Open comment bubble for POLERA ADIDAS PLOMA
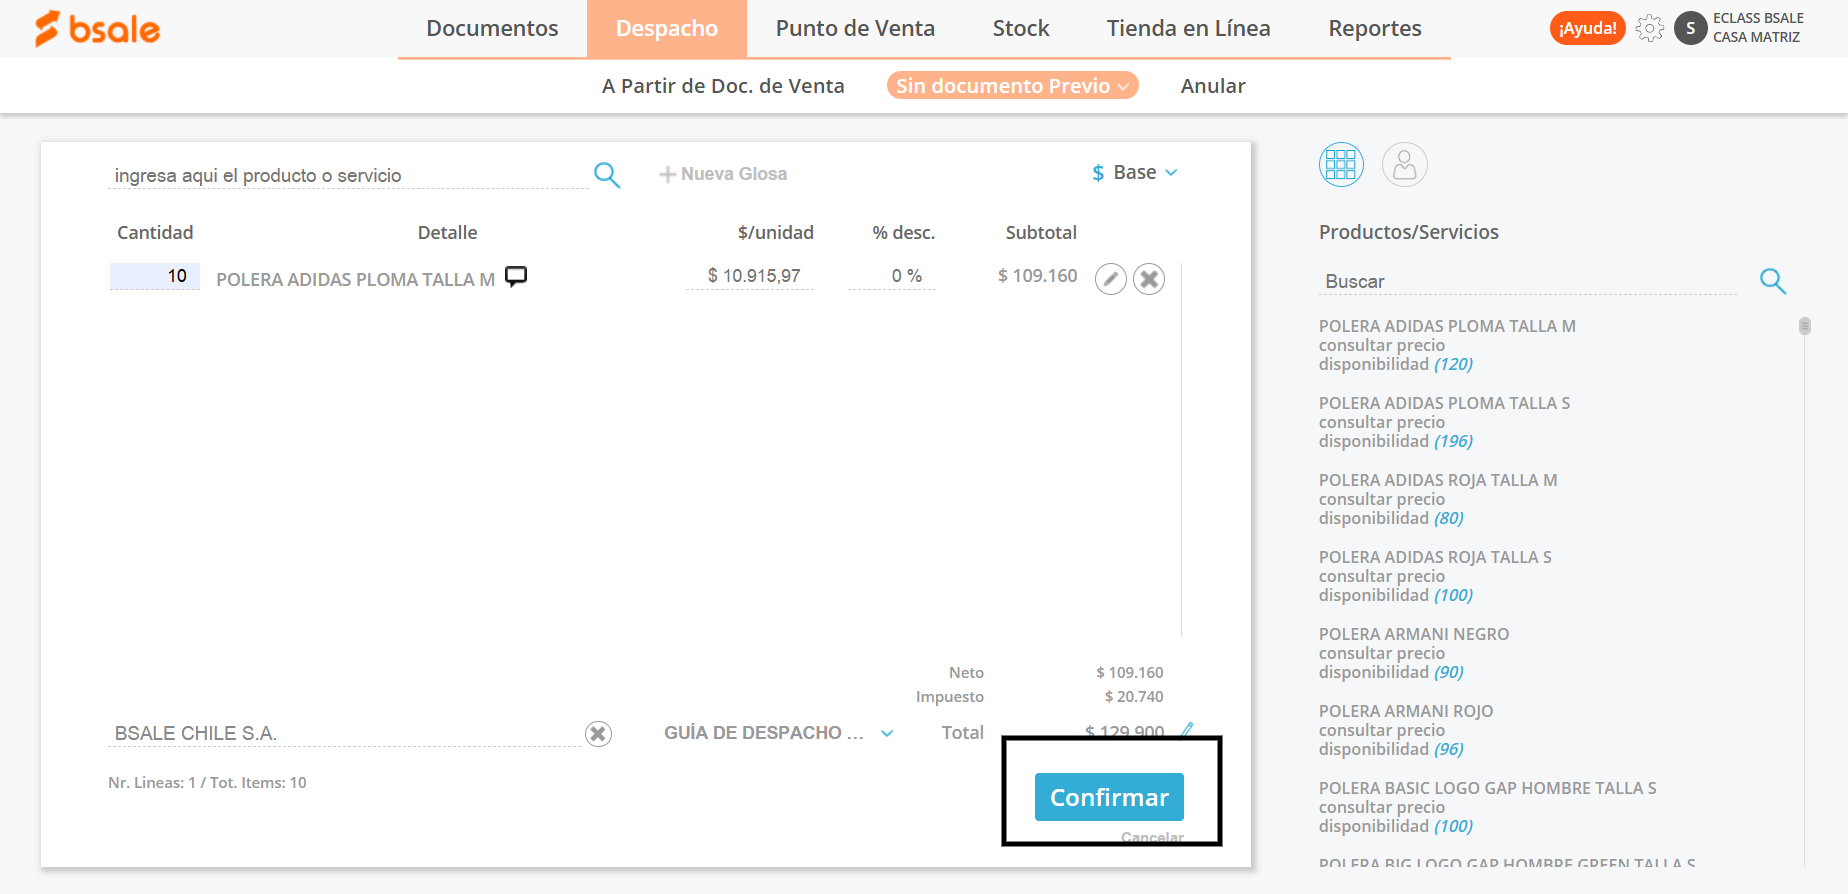The height and width of the screenshot is (894, 1848). (516, 276)
